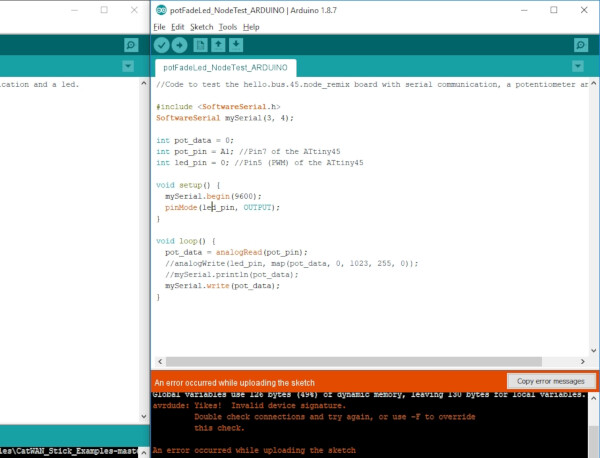Image resolution: width=600 pixels, height=458 pixels.
Task: Click the commented '//analogWrite(led_pin...' line
Action: (x=292, y=263)
